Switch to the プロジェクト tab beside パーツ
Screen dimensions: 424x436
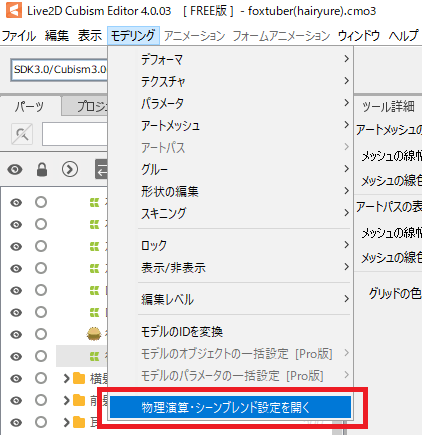tap(85, 106)
